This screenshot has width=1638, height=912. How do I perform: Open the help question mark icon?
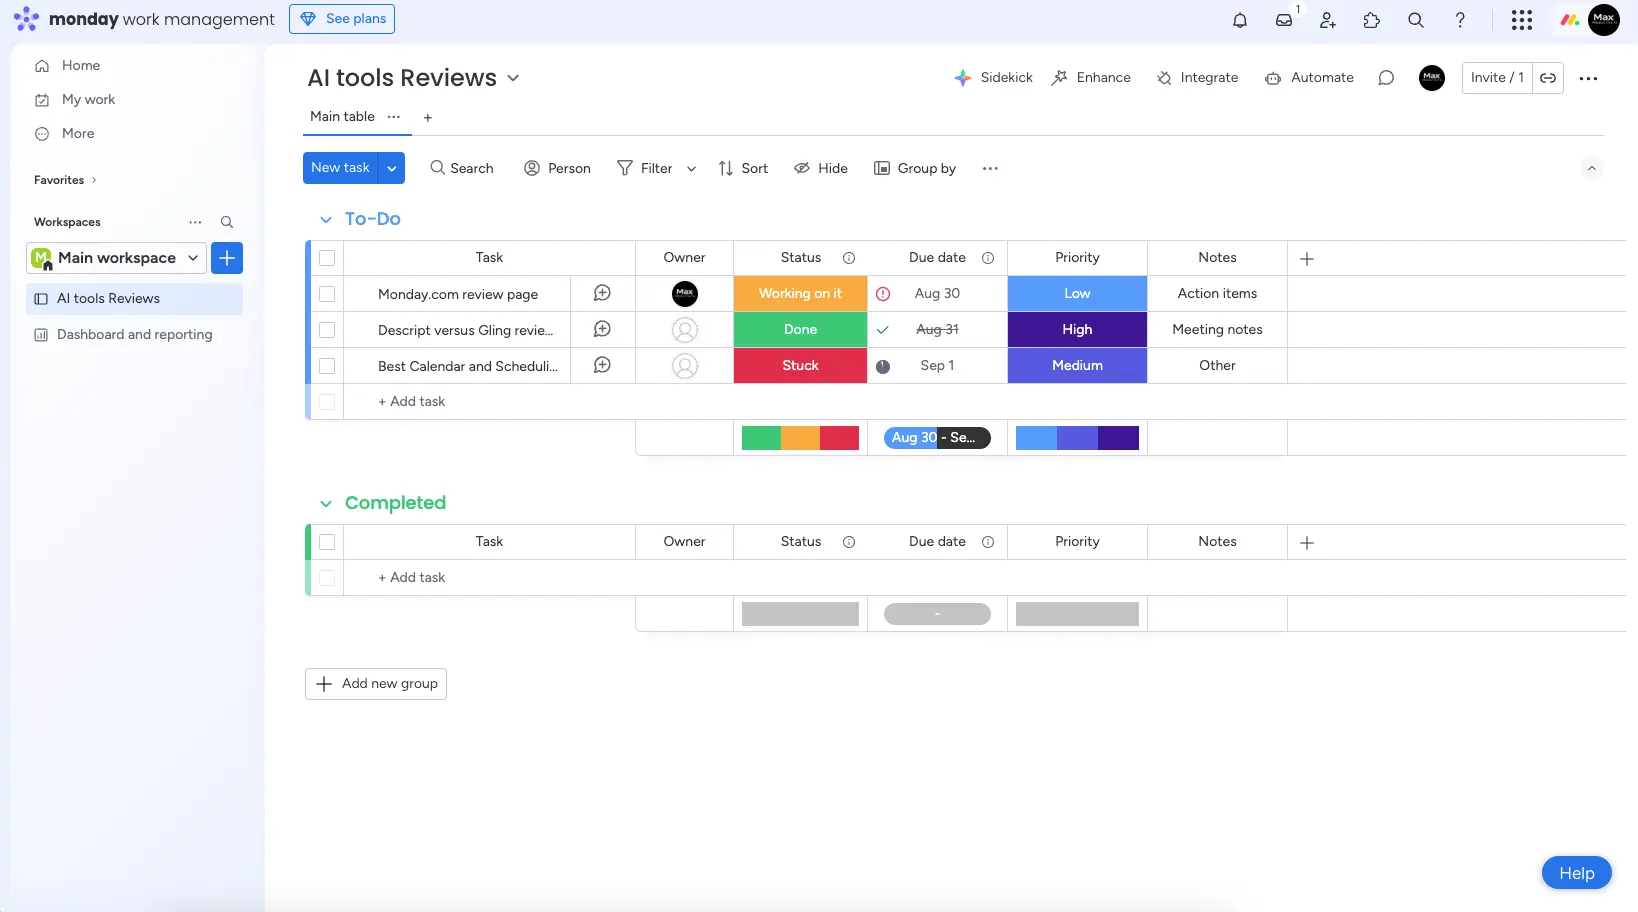pyautogui.click(x=1460, y=20)
